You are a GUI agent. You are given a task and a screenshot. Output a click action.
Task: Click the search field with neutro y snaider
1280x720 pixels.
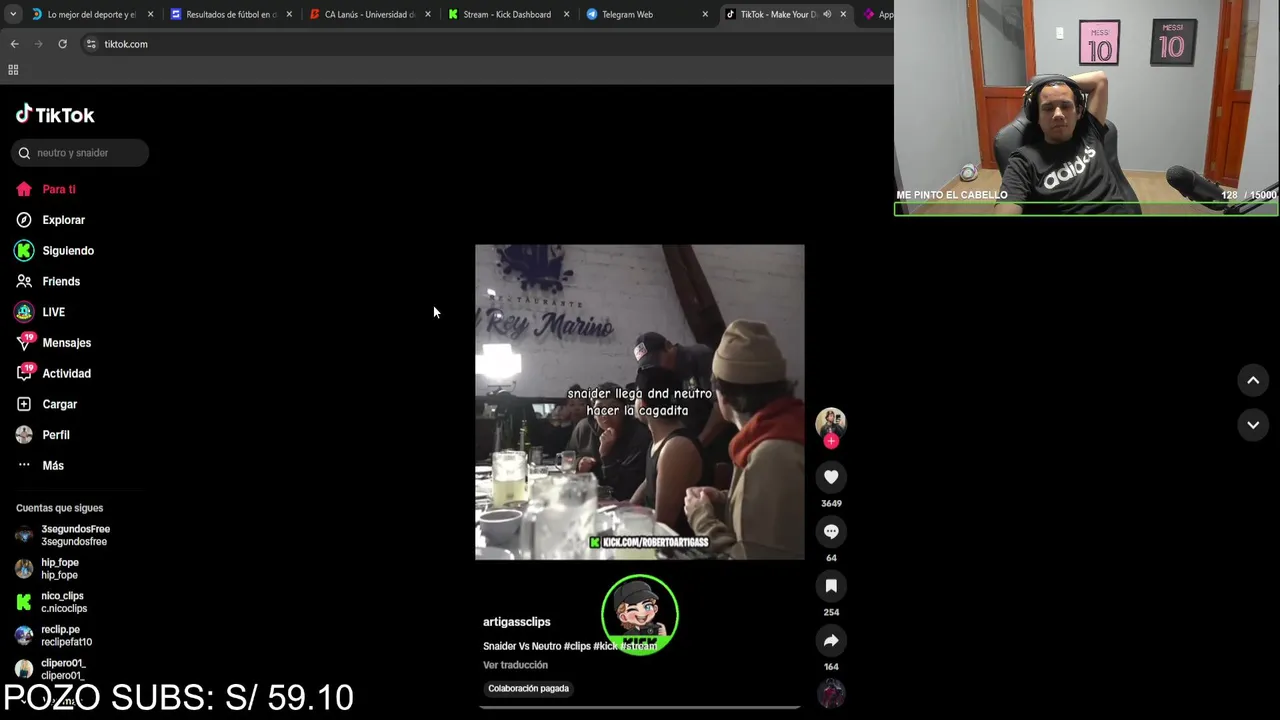[x=80, y=153]
